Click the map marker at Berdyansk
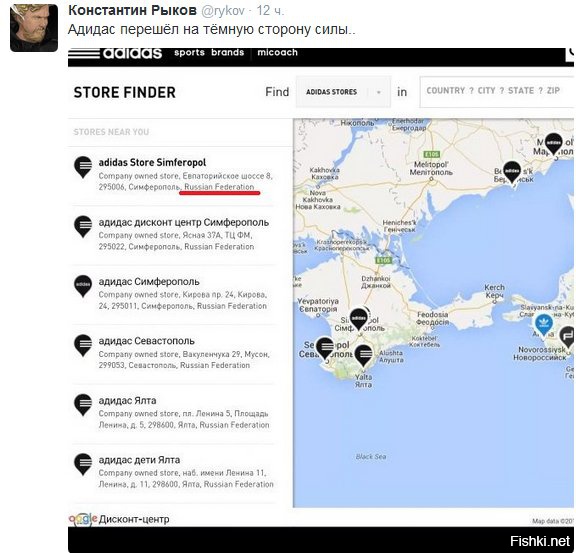Viewport: 576px width, 553px height. [512, 172]
